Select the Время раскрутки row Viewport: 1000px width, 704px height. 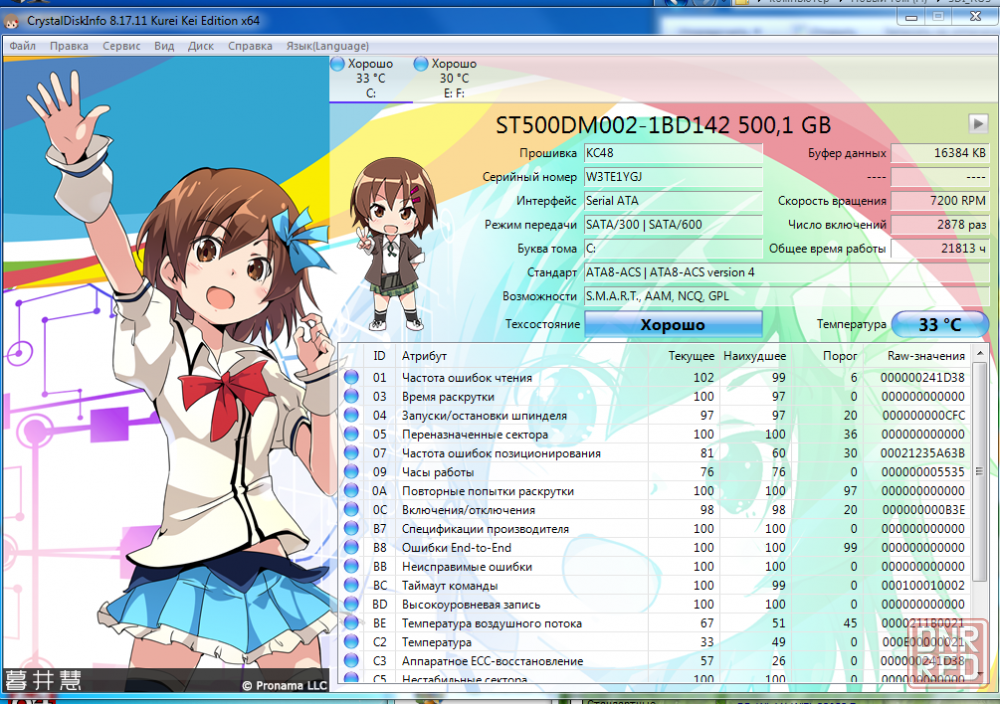tap(655, 396)
